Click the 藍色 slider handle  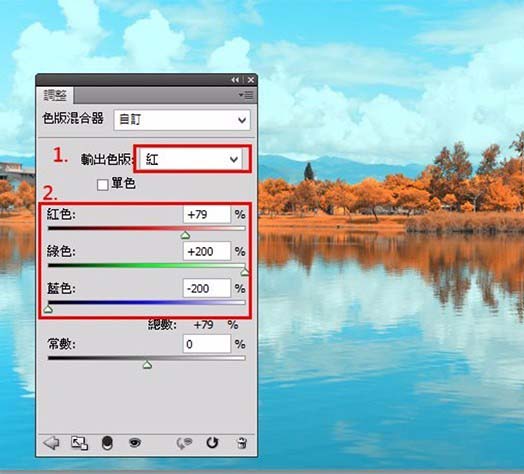point(48,310)
